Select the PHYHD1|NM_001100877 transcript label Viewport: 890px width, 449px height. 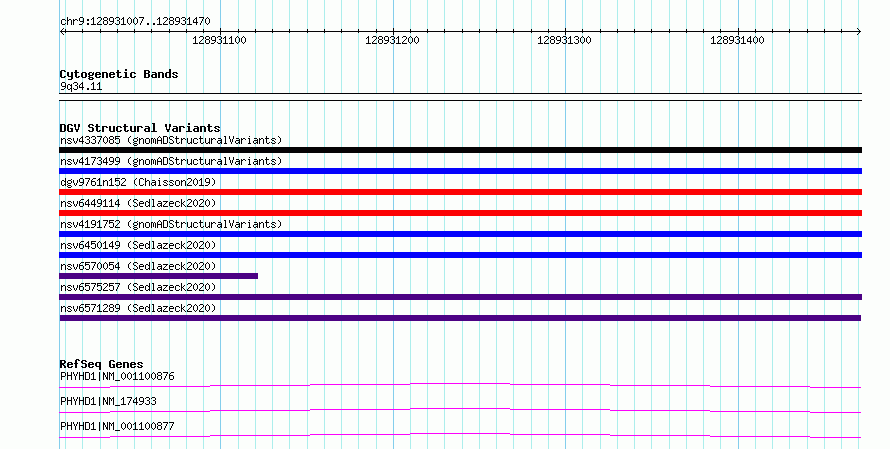coord(117,426)
